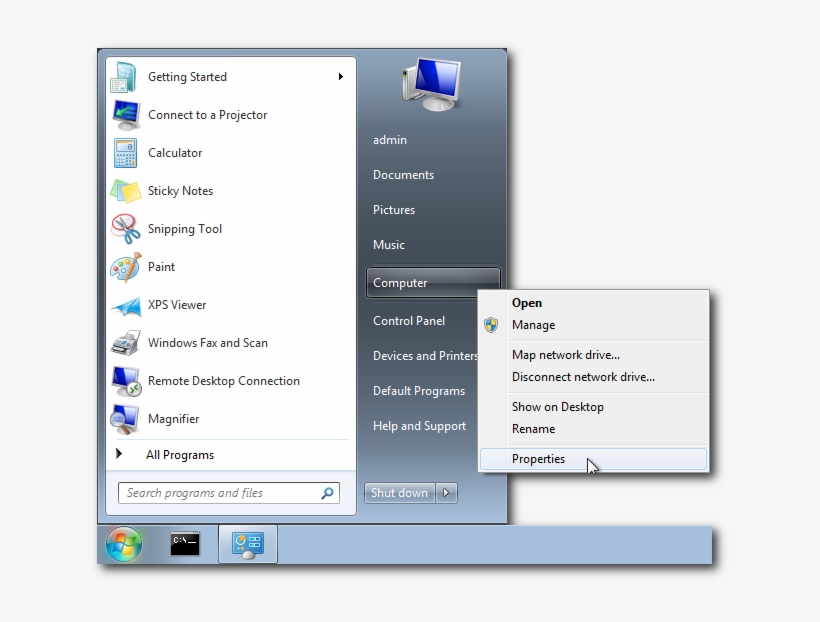820x622 pixels.
Task: Click Properties in the context menu
Action: click(593, 459)
